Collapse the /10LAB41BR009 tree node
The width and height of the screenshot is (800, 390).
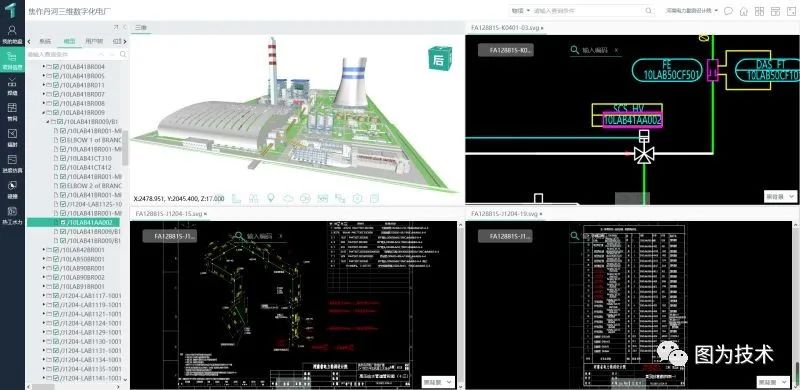pos(44,113)
